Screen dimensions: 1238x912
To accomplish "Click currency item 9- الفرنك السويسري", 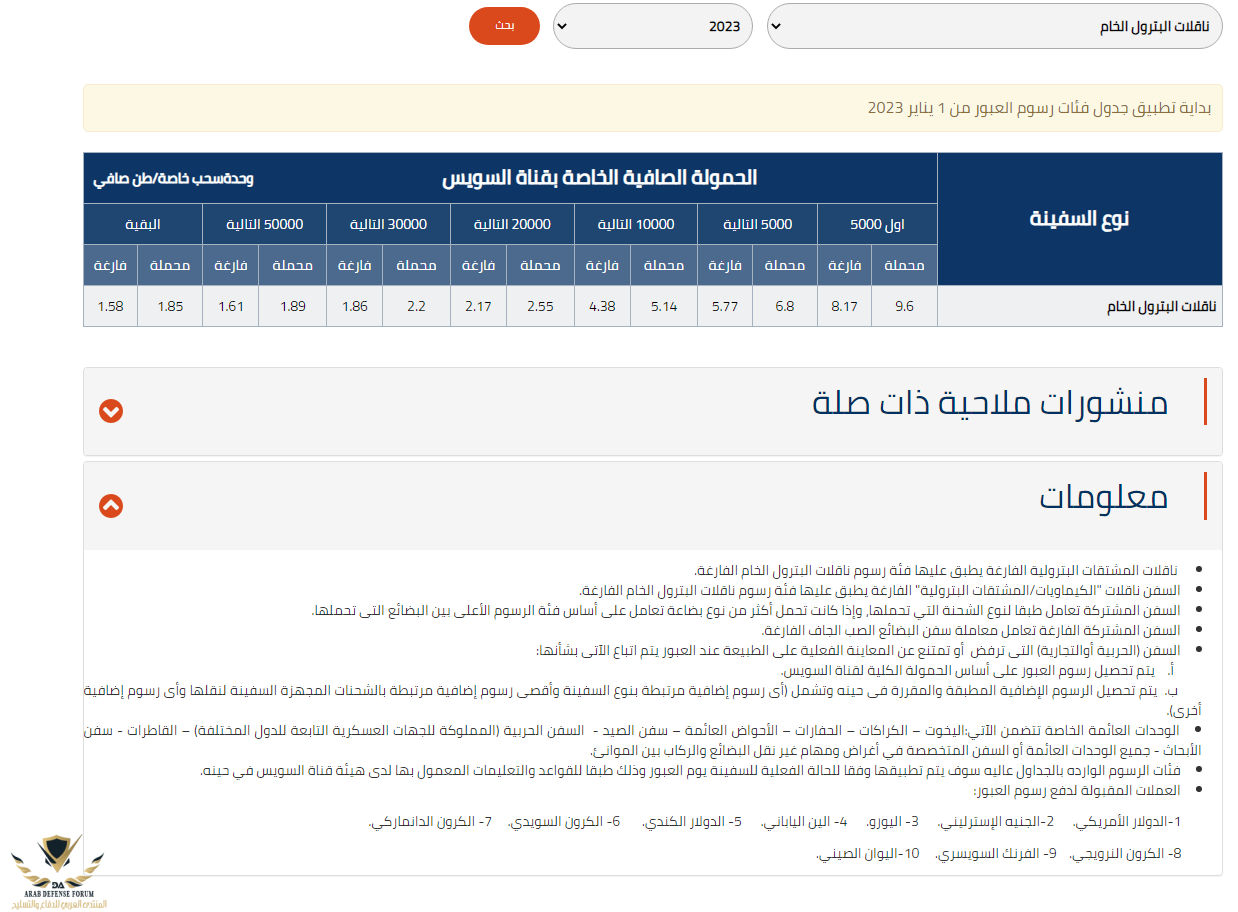I will click(995, 854).
